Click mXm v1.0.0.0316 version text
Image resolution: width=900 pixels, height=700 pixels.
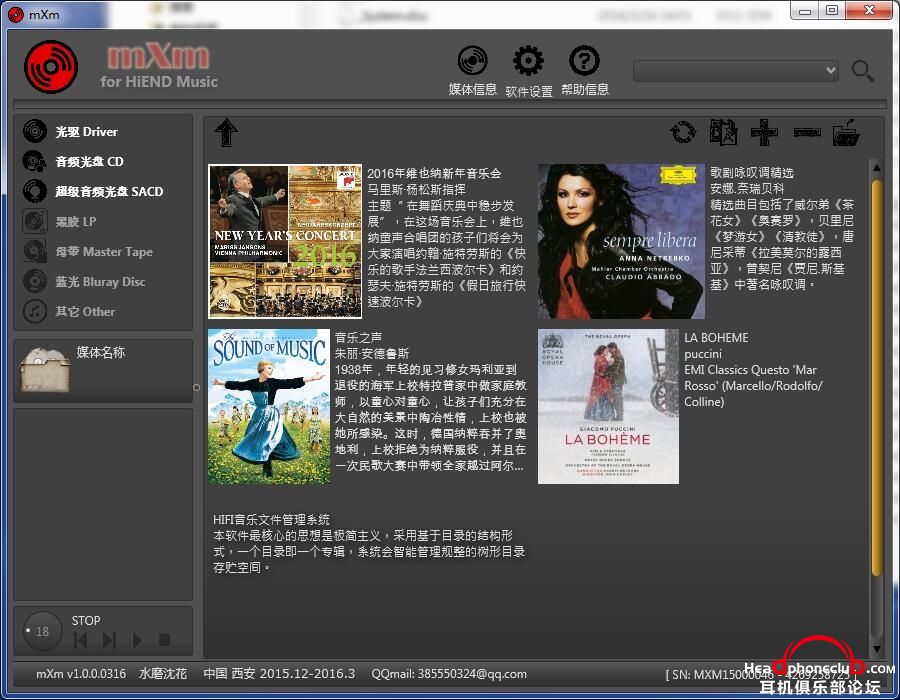pyautogui.click(x=81, y=674)
